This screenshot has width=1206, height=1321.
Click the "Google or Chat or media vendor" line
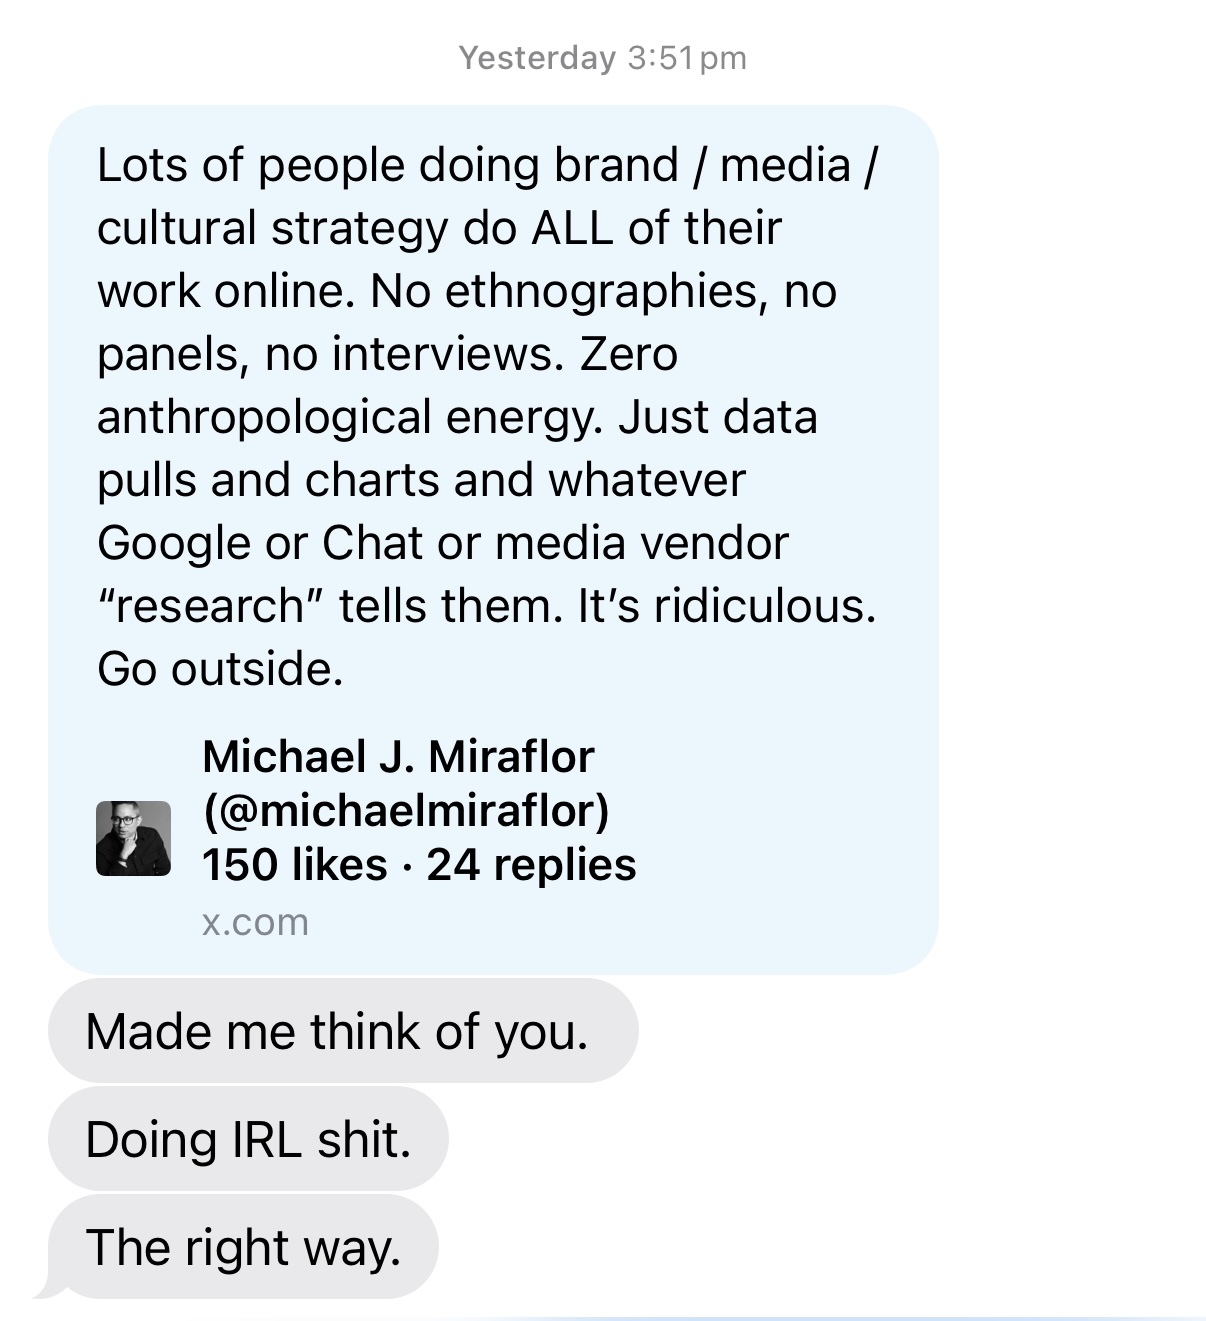443,543
